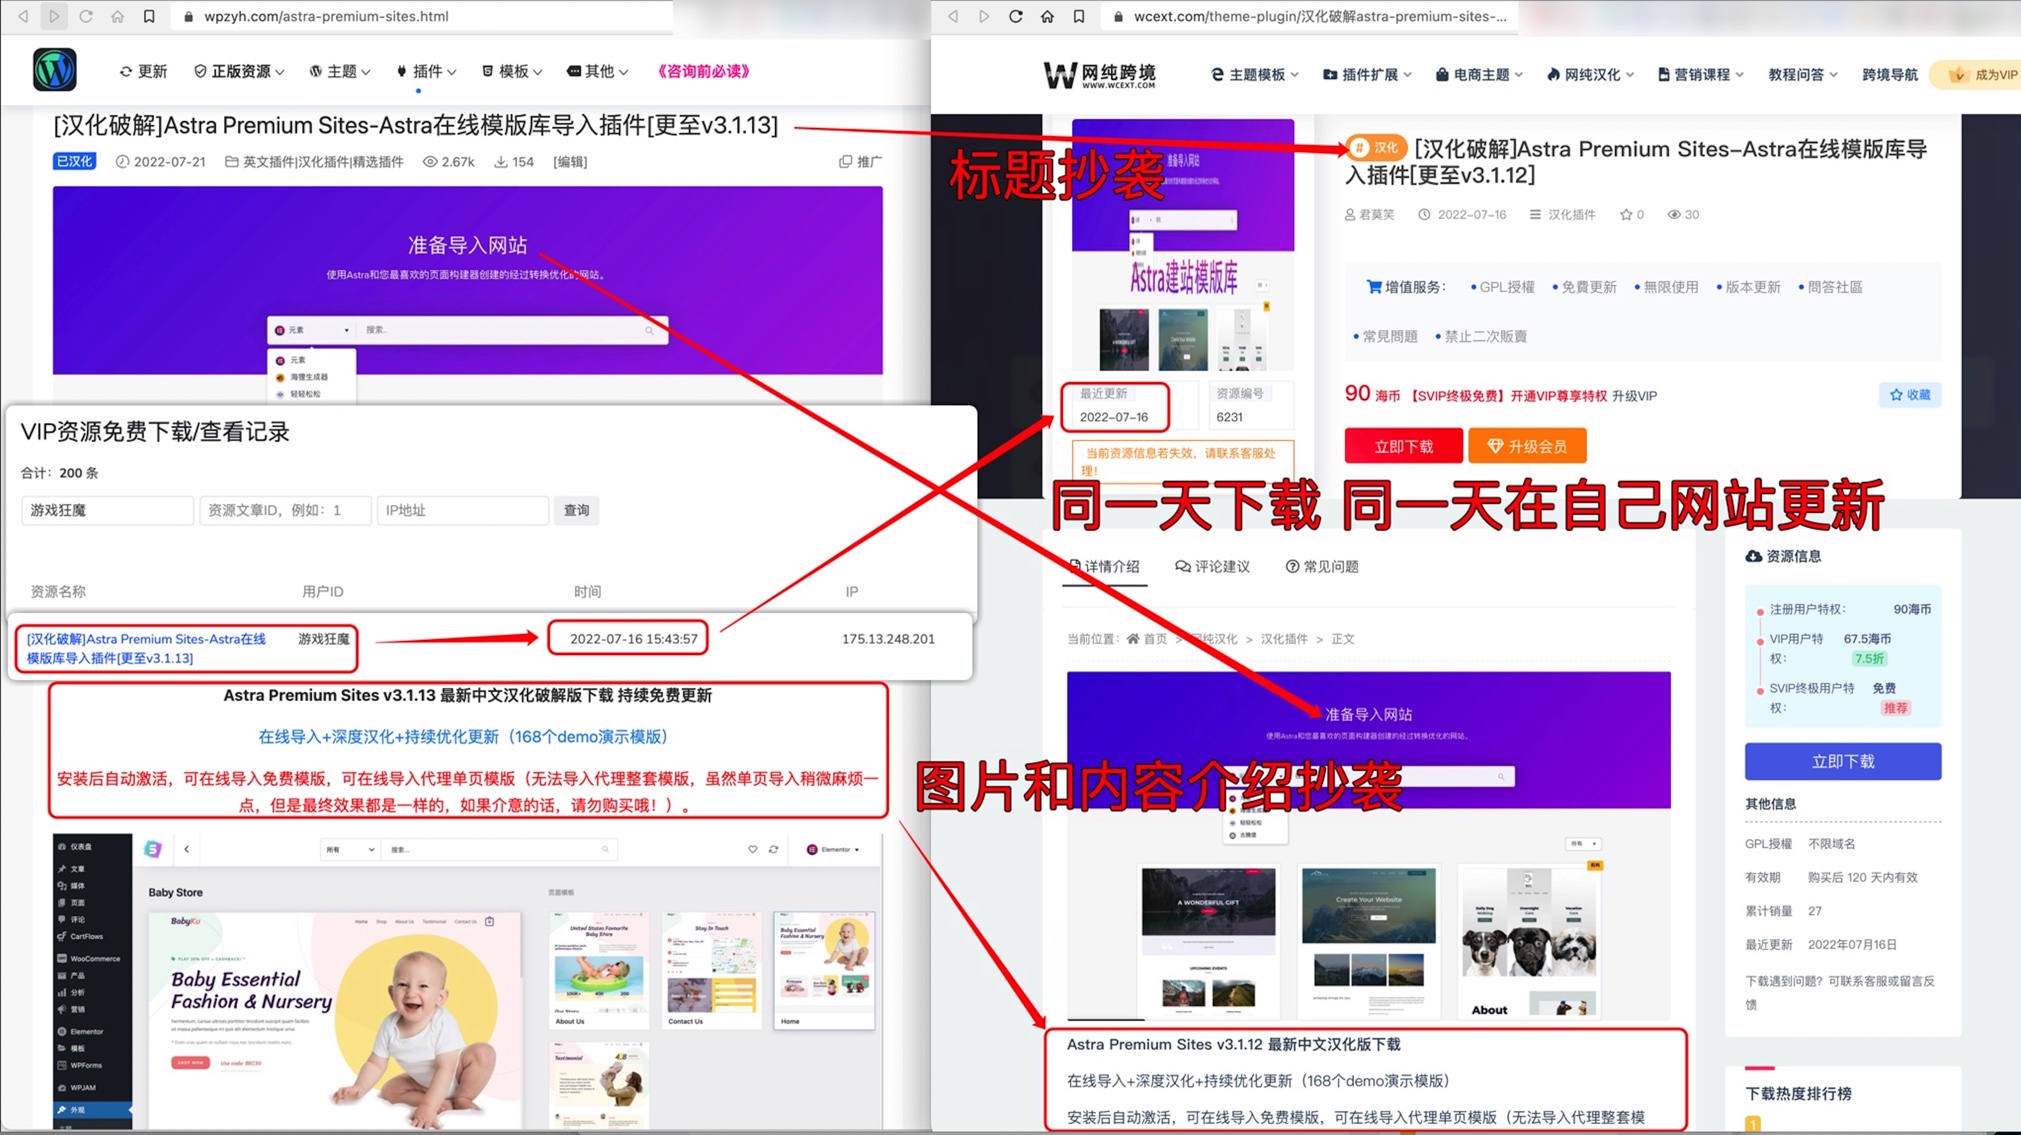This screenshot has height=1135, width=2021.
Task: Switch to 详情介绍 tab
Action: click(x=1104, y=566)
